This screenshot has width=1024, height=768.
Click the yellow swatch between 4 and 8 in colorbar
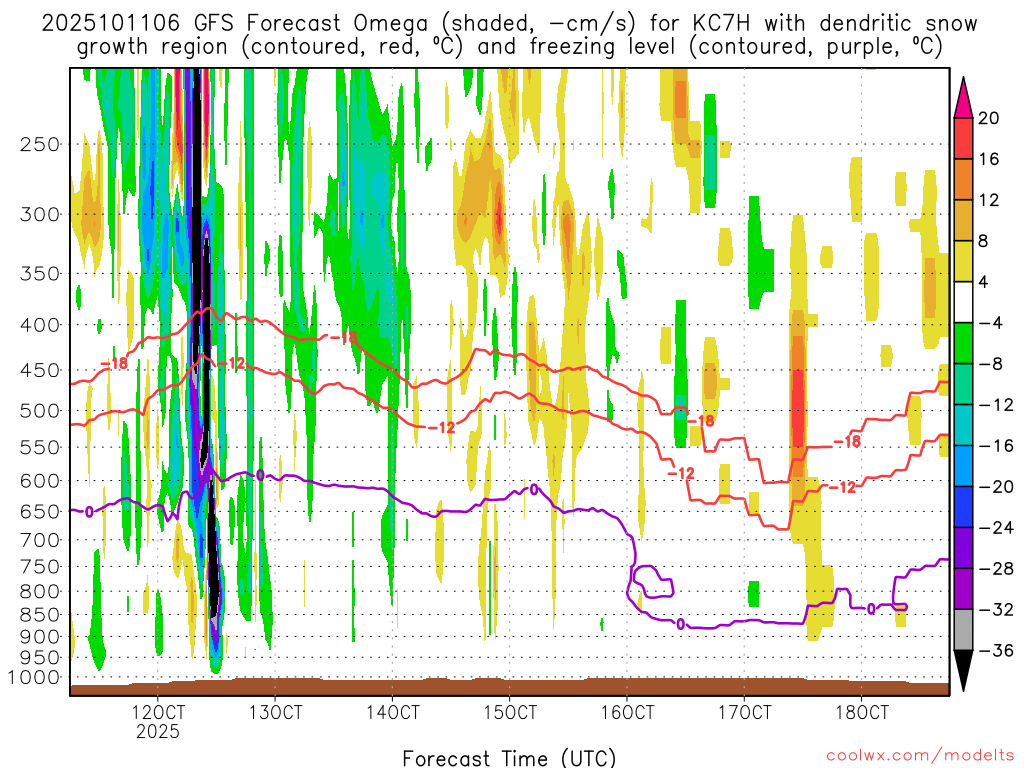[963, 261]
